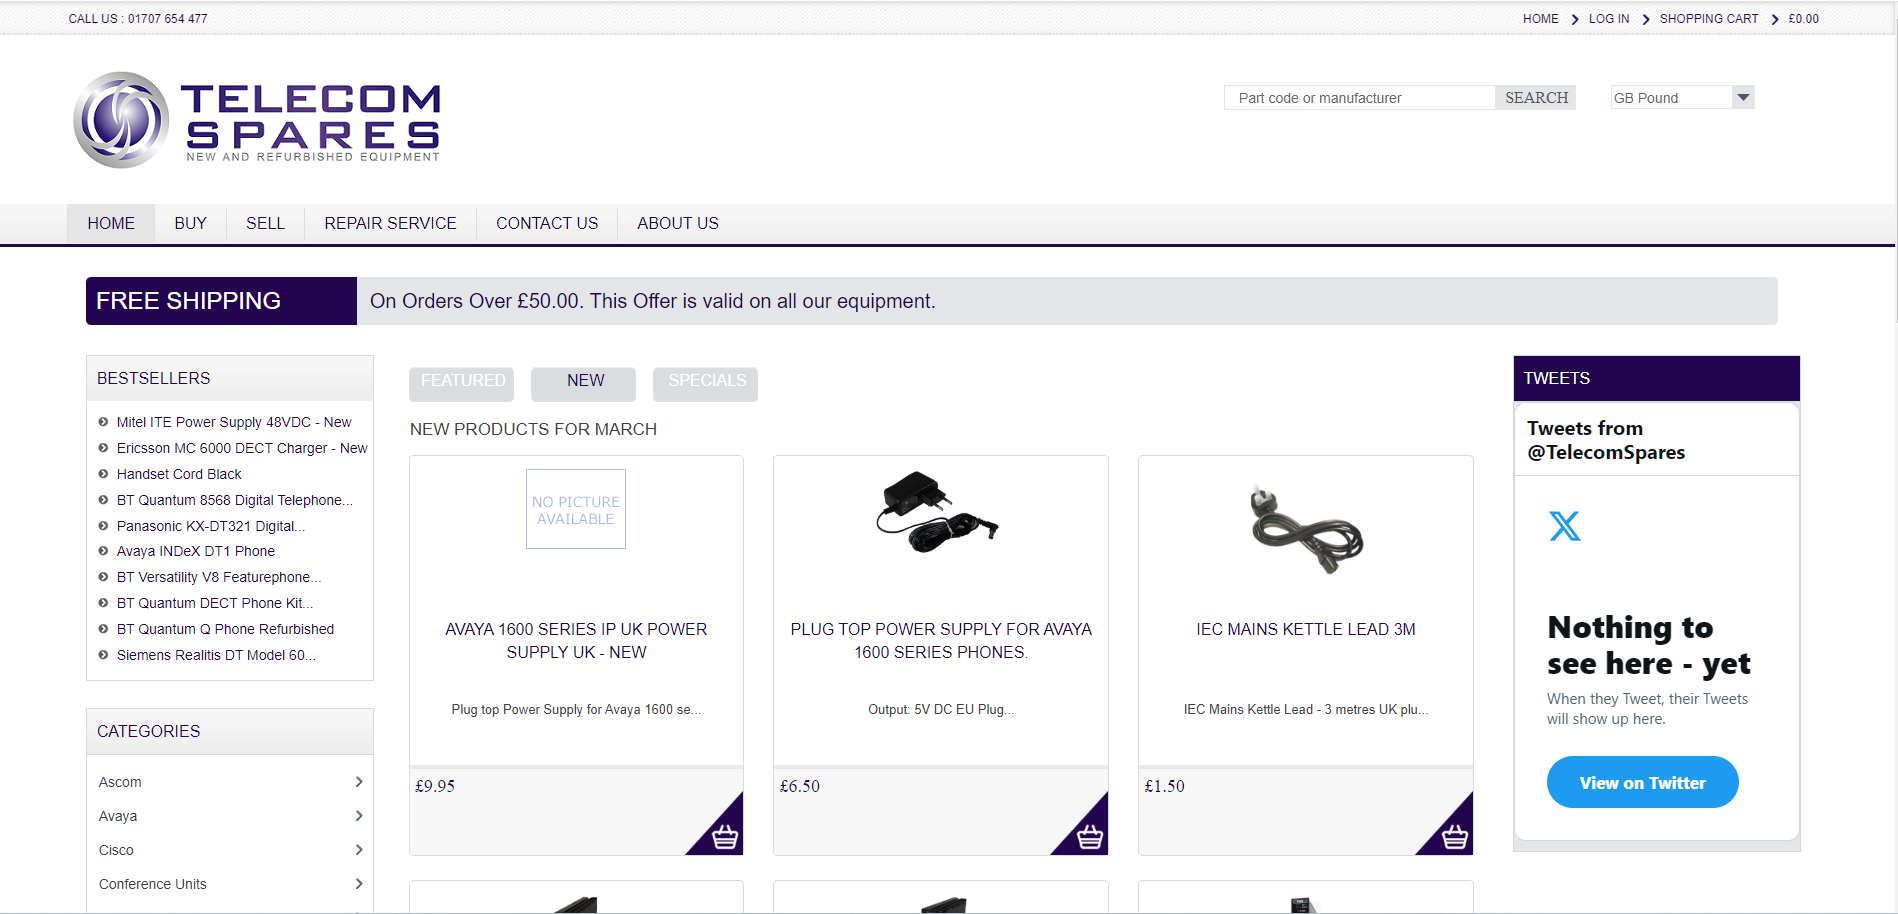Open the GB Pound currency dropdown
The width and height of the screenshot is (1898, 914).
[1742, 97]
